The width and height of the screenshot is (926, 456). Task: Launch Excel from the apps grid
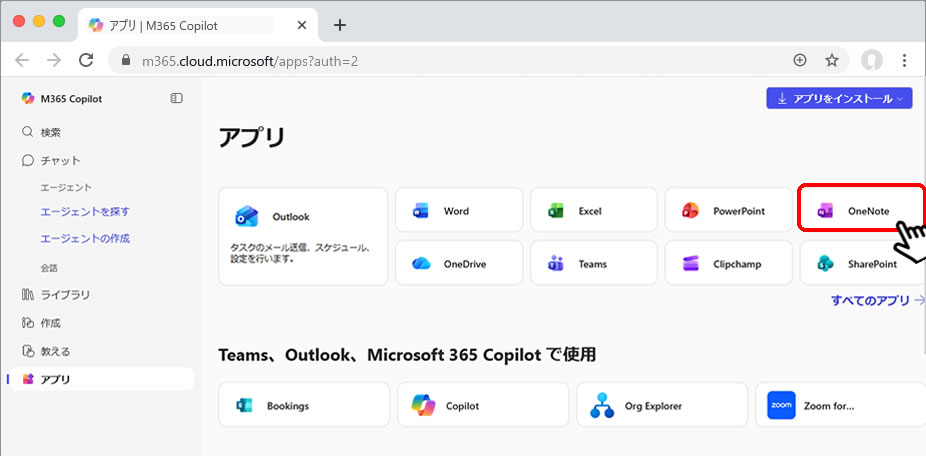593,211
